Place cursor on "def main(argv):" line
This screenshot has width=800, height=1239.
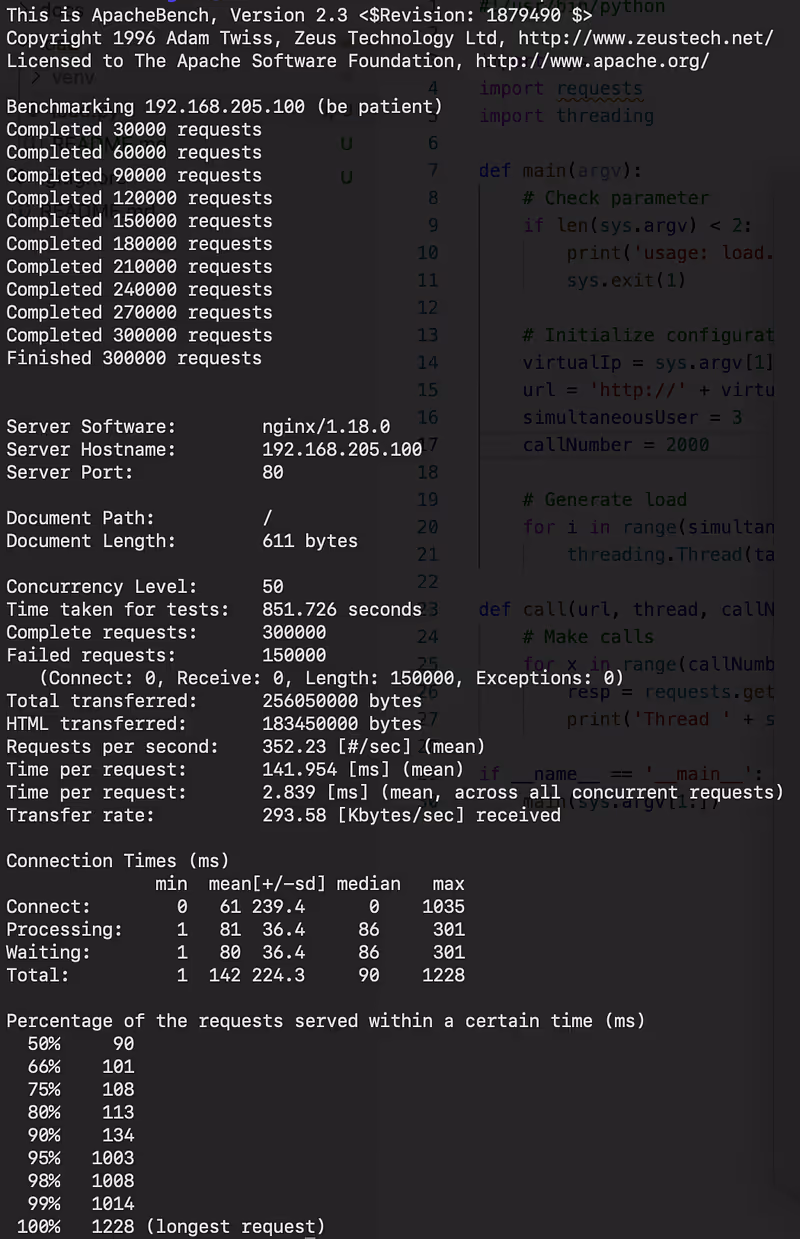pos(560,170)
